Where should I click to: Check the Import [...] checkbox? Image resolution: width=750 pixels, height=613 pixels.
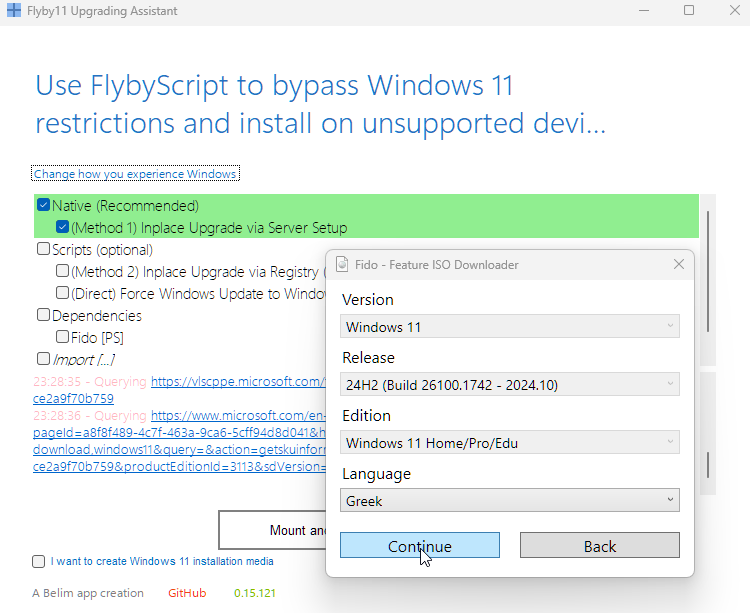[43, 359]
